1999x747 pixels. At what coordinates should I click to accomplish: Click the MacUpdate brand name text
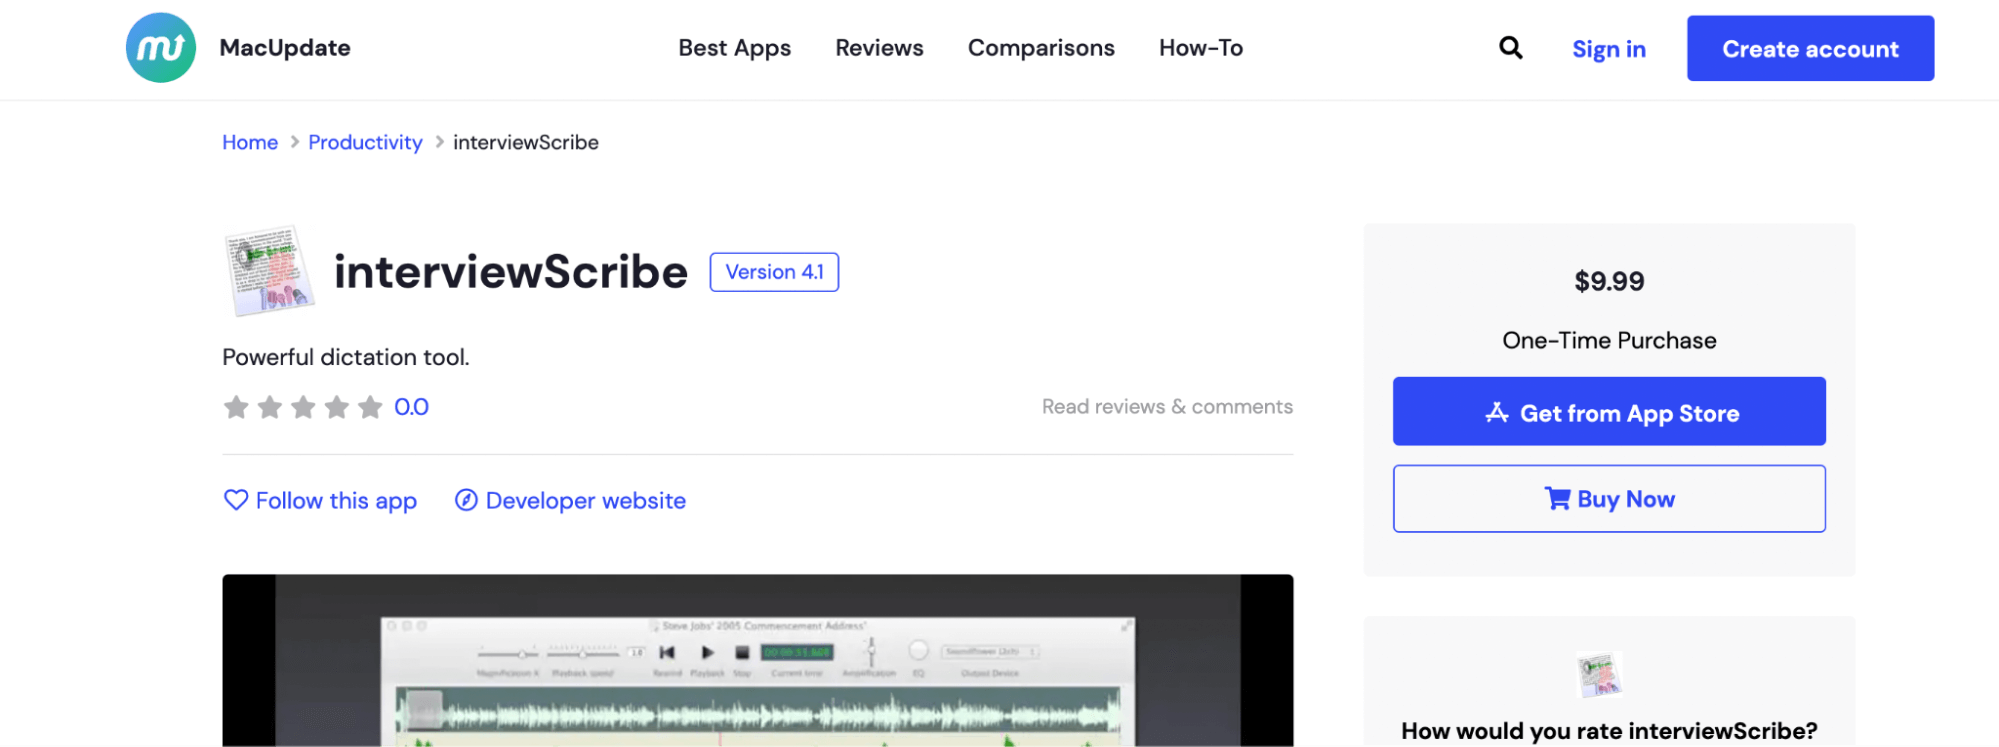click(285, 48)
